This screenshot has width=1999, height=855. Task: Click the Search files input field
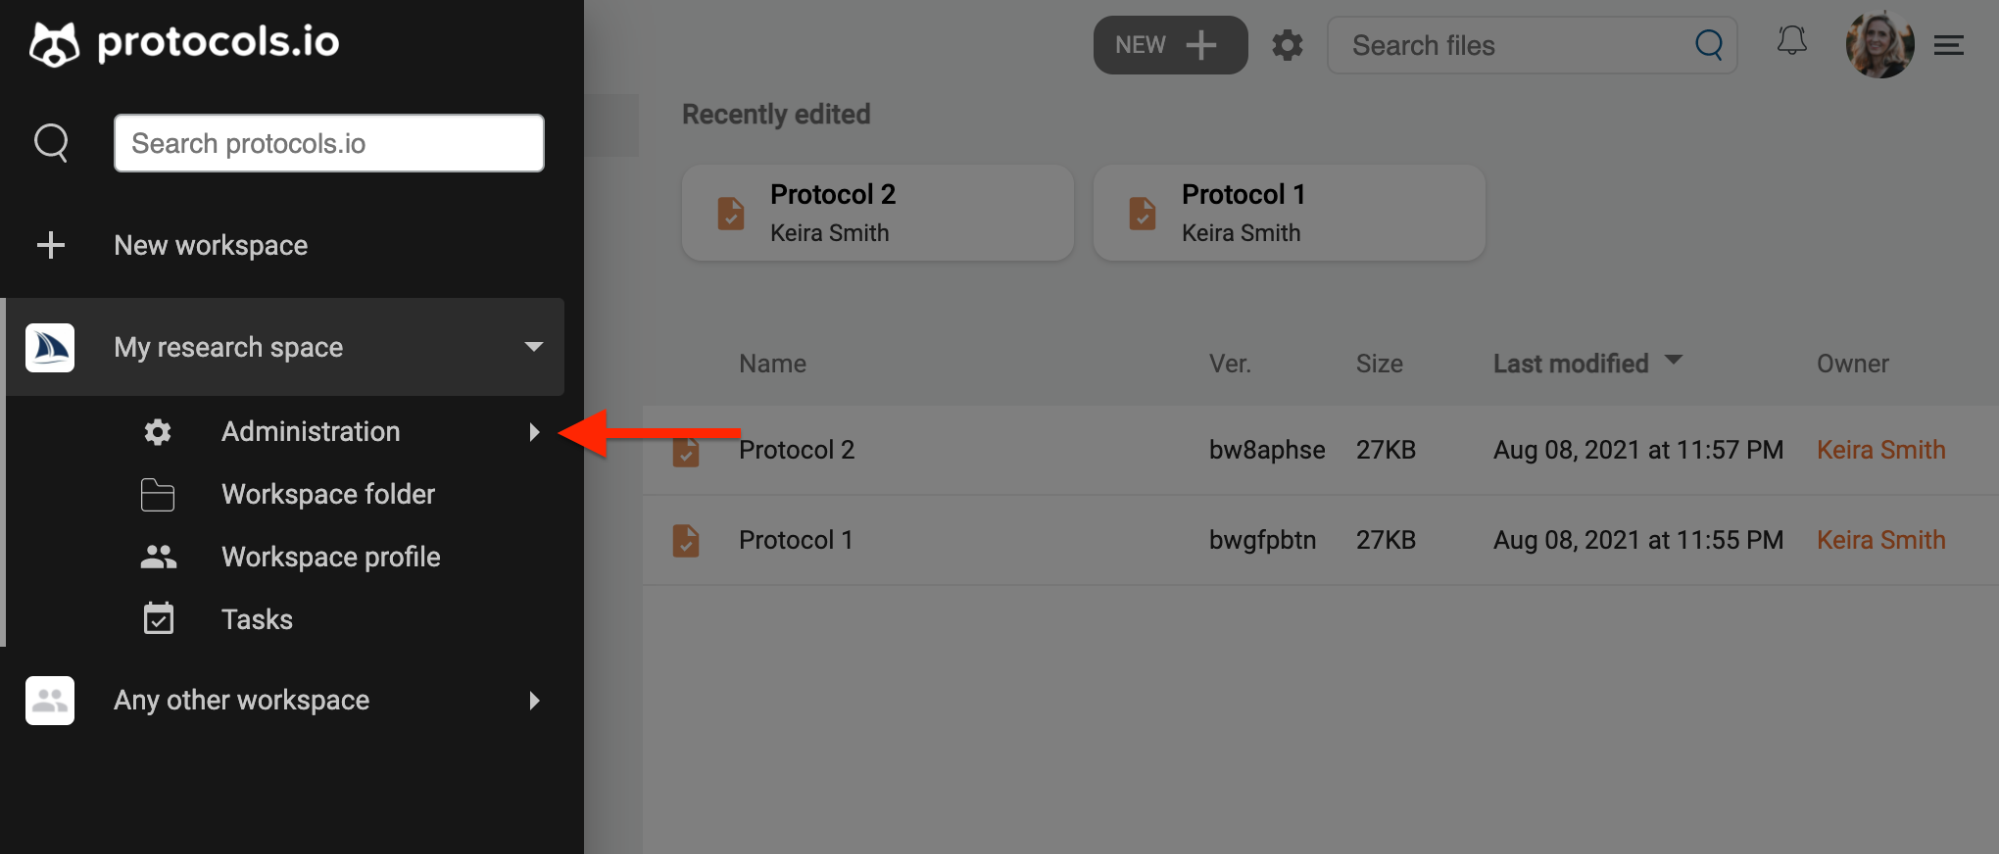click(x=1500, y=45)
